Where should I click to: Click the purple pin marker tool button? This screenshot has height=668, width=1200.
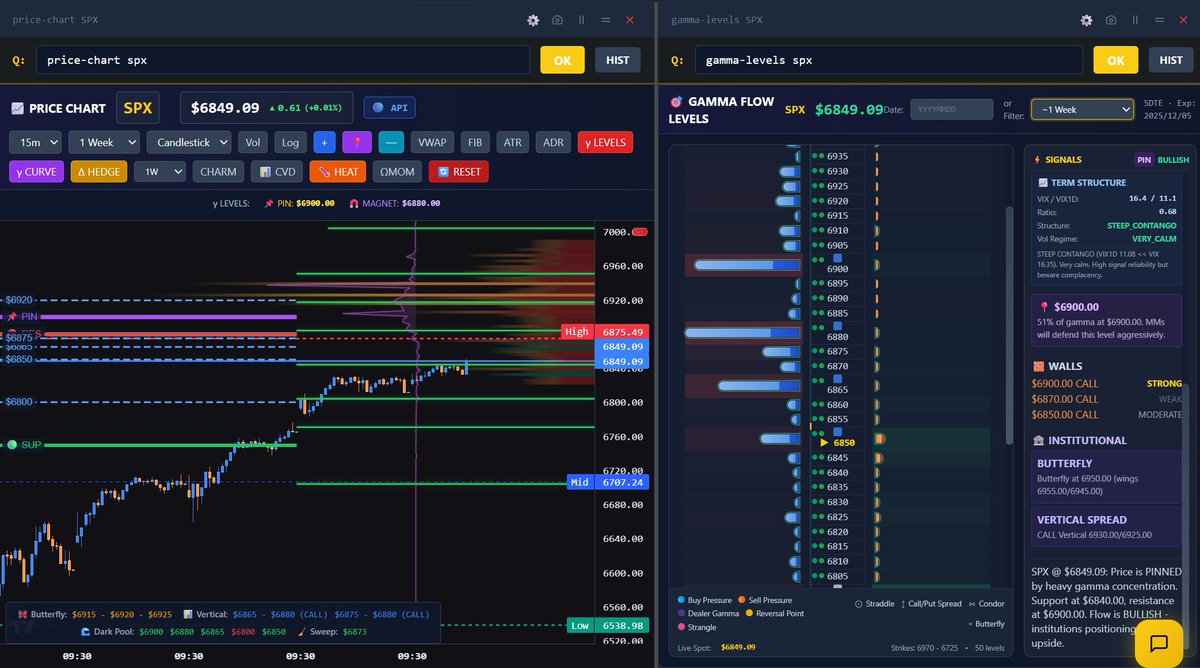(x=357, y=143)
